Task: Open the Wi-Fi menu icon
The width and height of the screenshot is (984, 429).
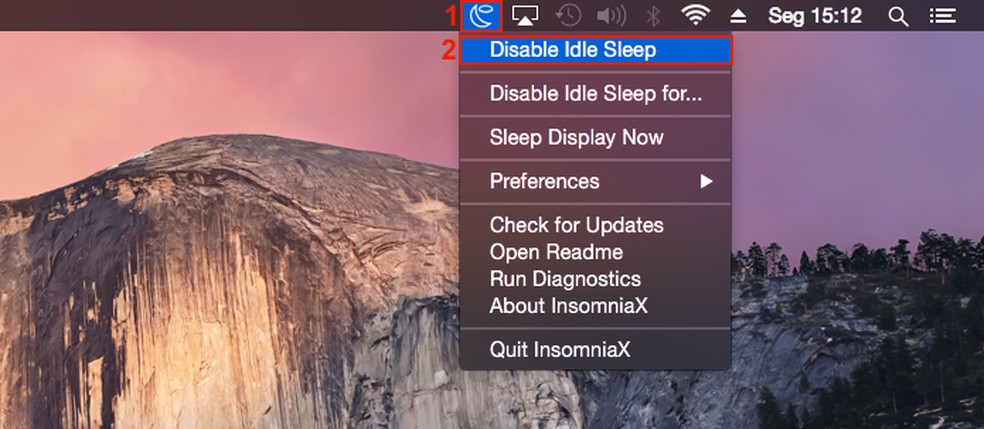Action: tap(697, 16)
